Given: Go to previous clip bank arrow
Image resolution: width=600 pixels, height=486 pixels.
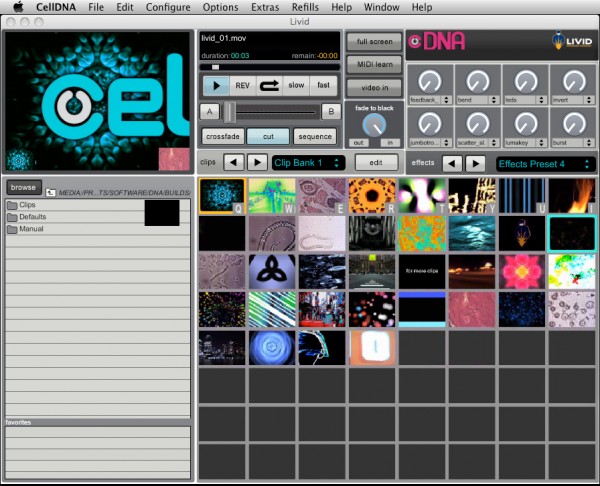Looking at the screenshot, I should (x=234, y=163).
